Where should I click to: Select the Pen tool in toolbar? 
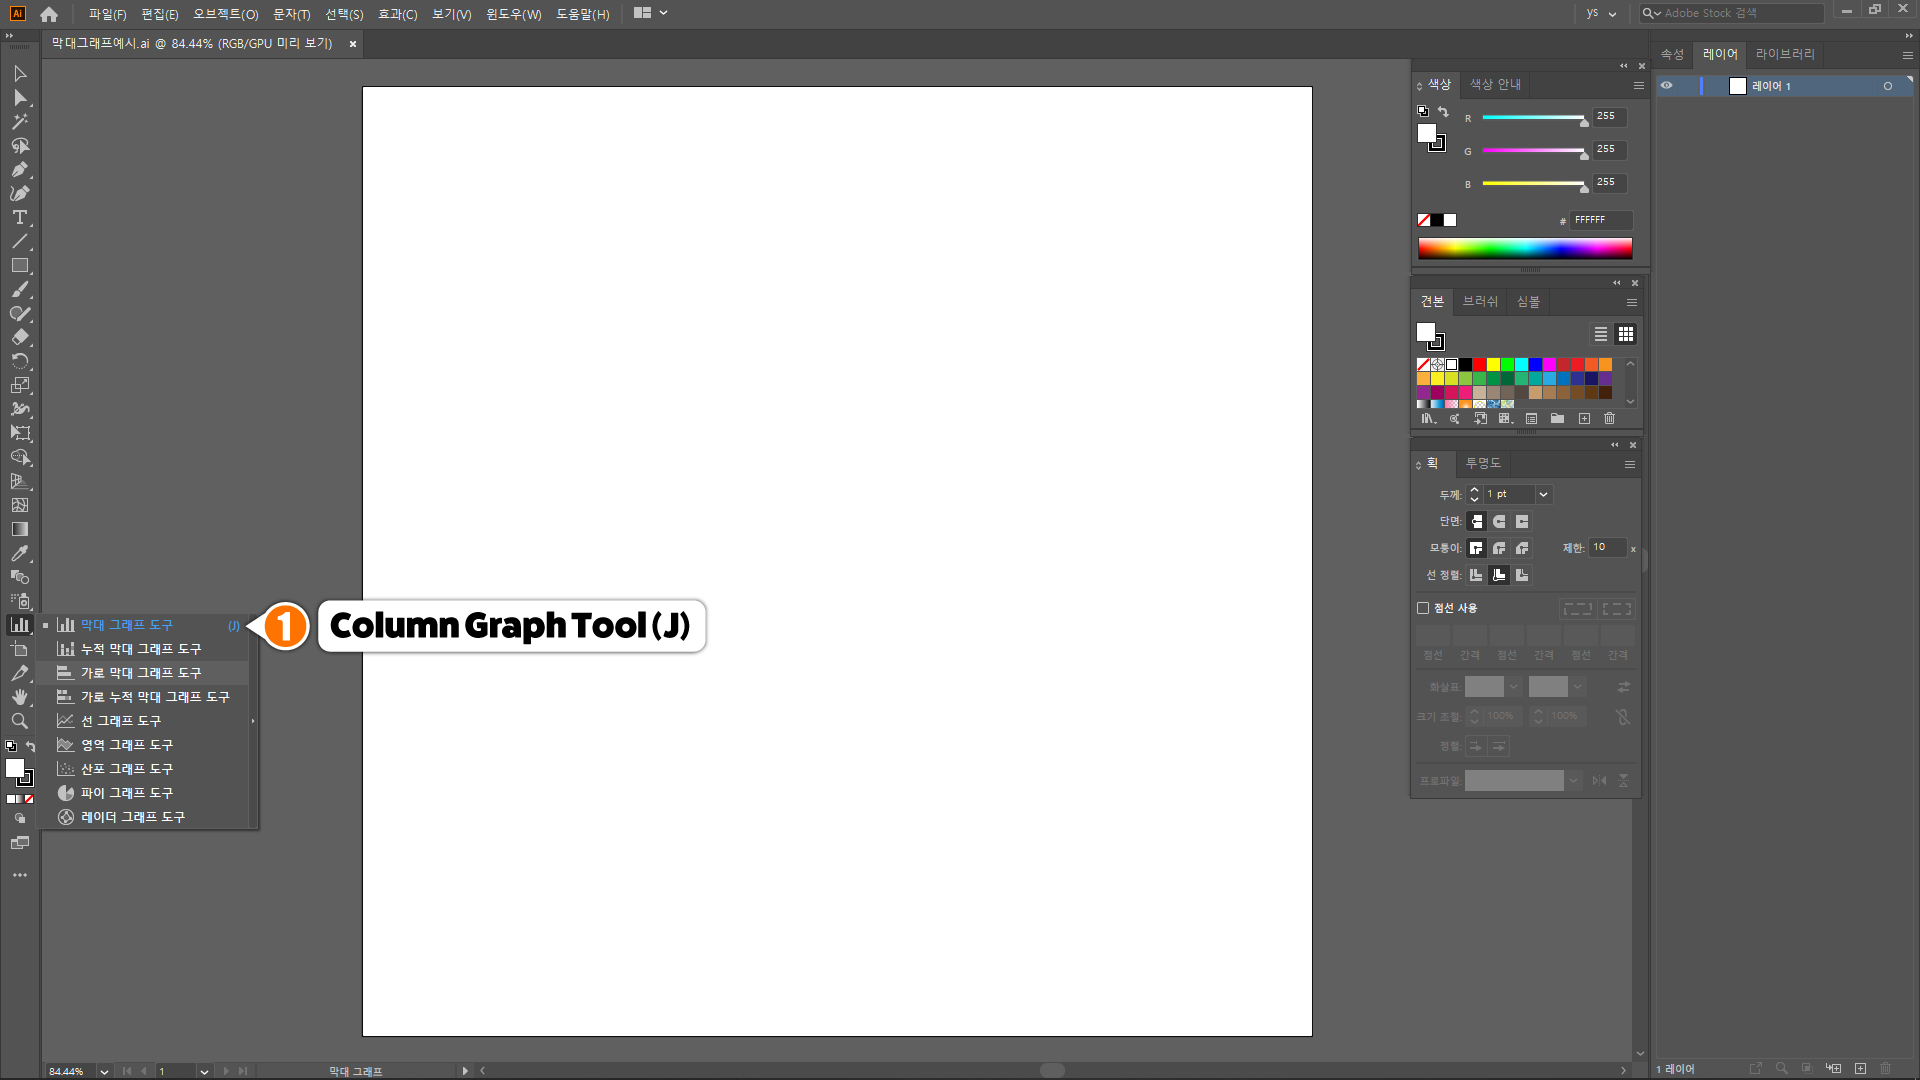[x=19, y=169]
